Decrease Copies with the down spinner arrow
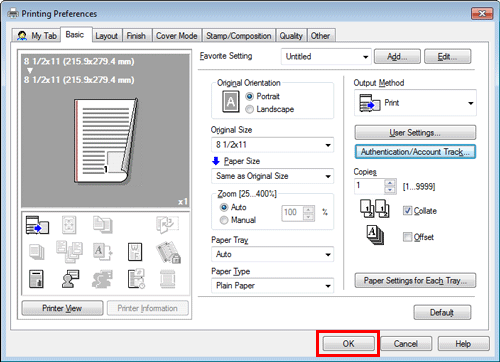 click(x=390, y=190)
